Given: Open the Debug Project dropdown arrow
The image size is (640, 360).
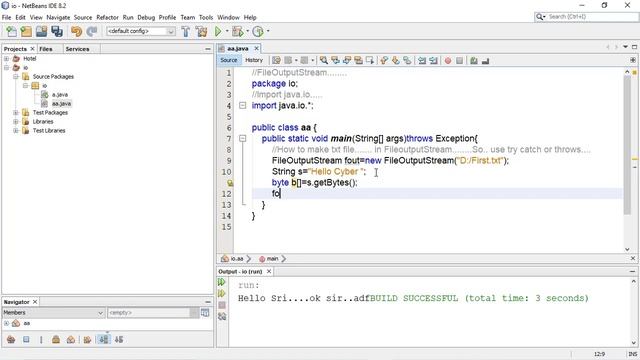Looking at the screenshot, I should (x=247, y=31).
